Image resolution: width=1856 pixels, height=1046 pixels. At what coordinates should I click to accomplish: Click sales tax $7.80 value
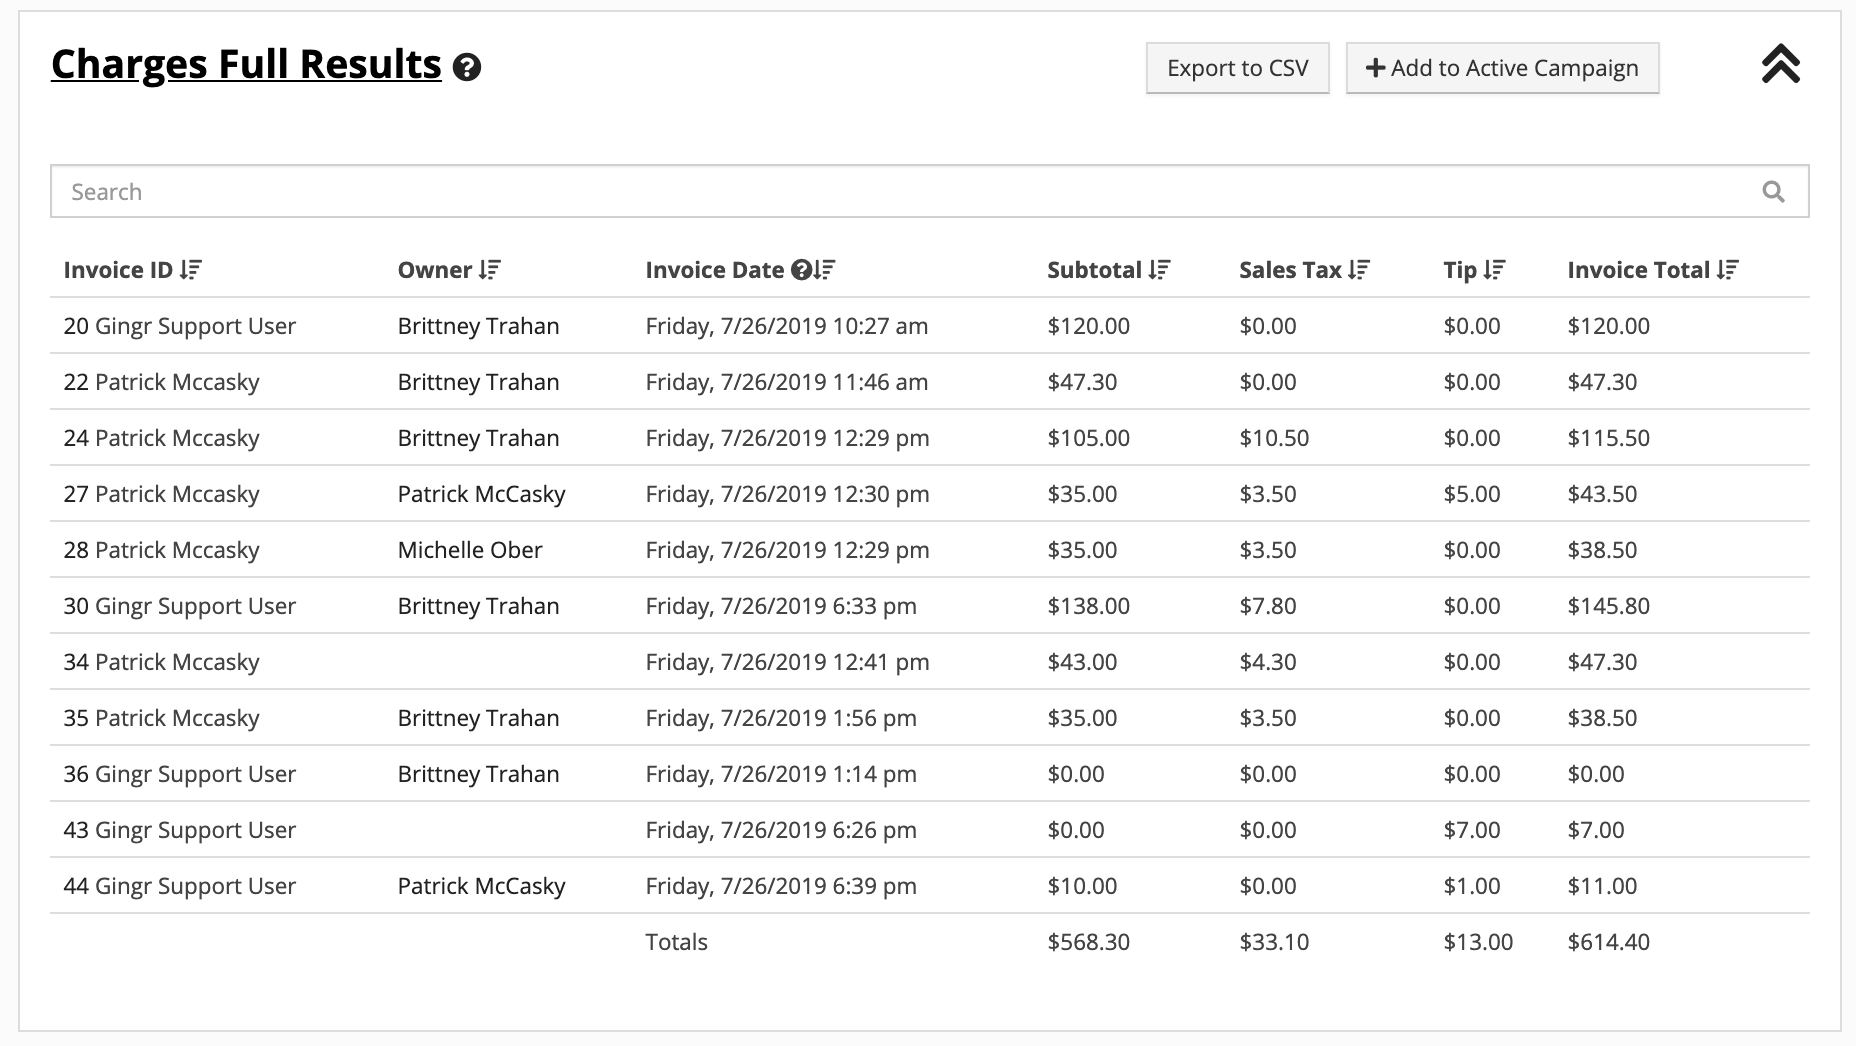[1267, 606]
